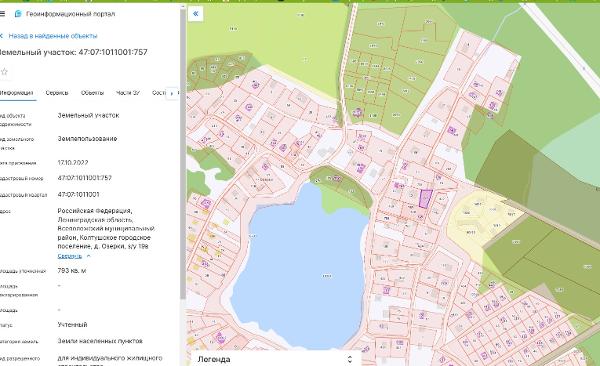Click the purple highlighted parcel on map
The image size is (600, 366).
425,198
